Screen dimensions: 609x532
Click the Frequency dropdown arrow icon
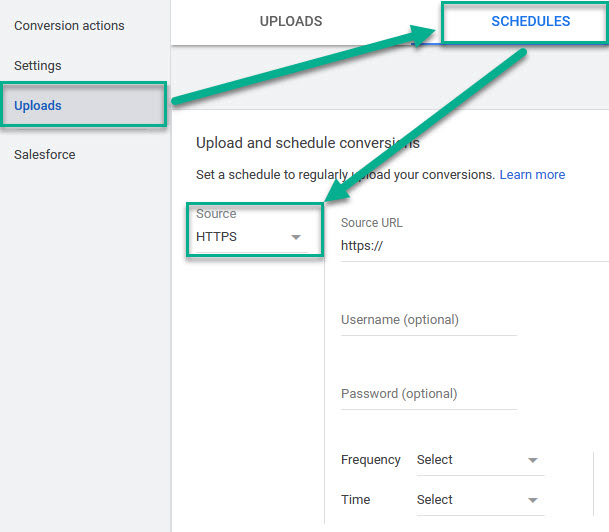(533, 461)
